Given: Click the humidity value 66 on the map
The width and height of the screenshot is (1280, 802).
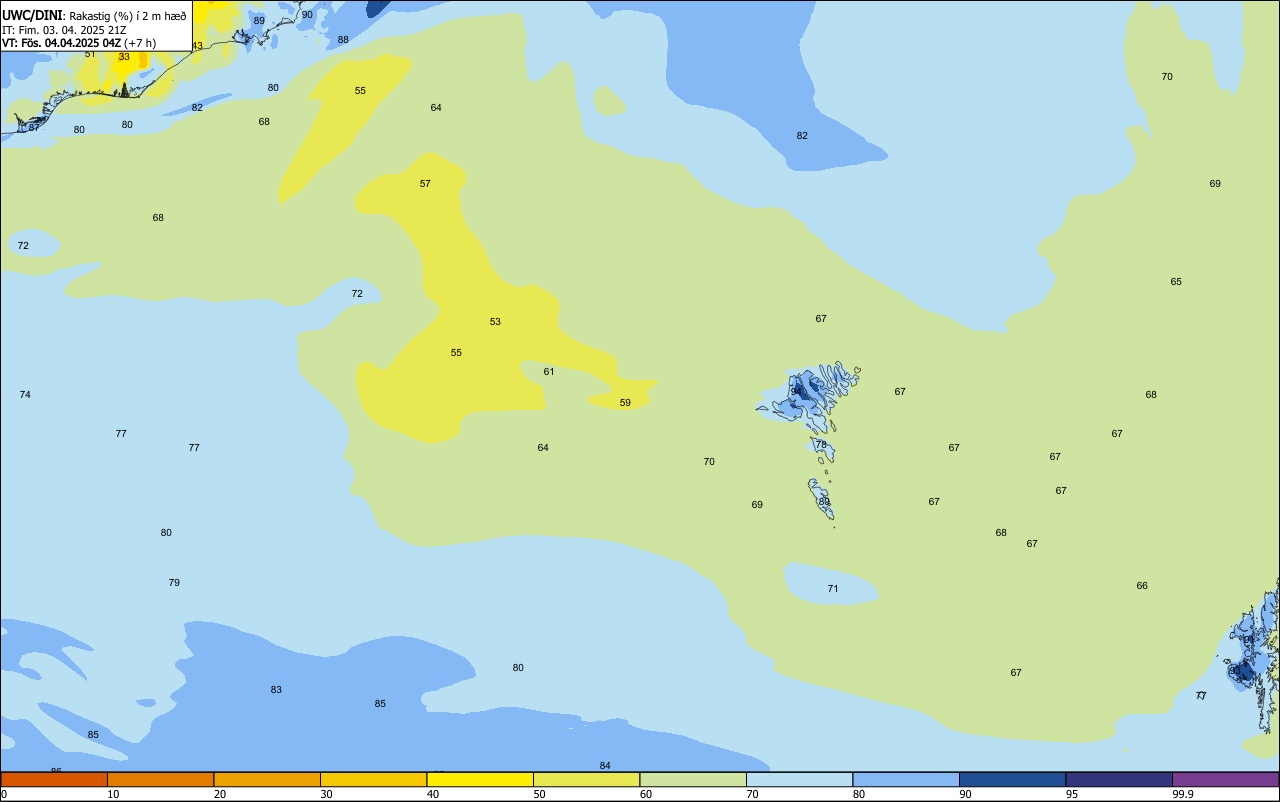Looking at the screenshot, I should coord(1142,586).
